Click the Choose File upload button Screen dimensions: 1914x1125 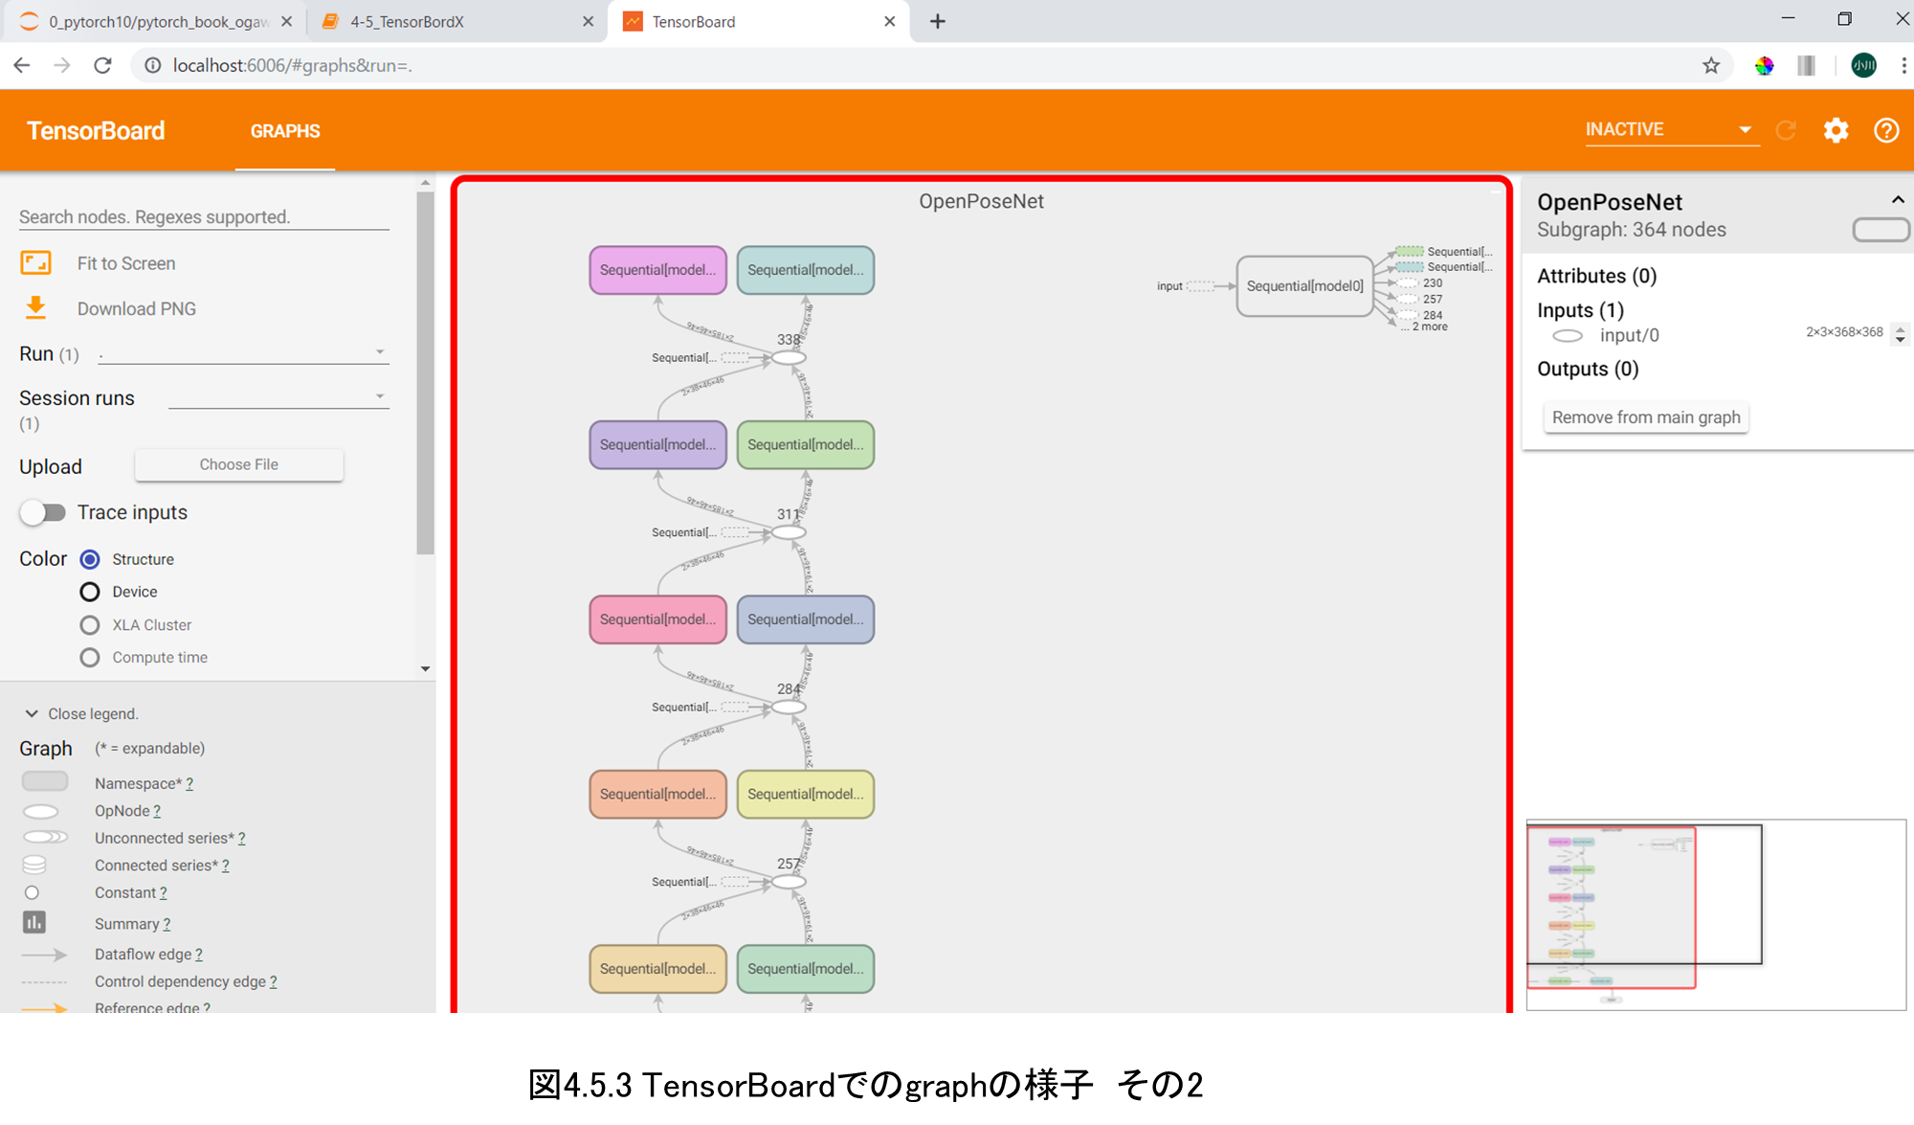click(x=238, y=464)
